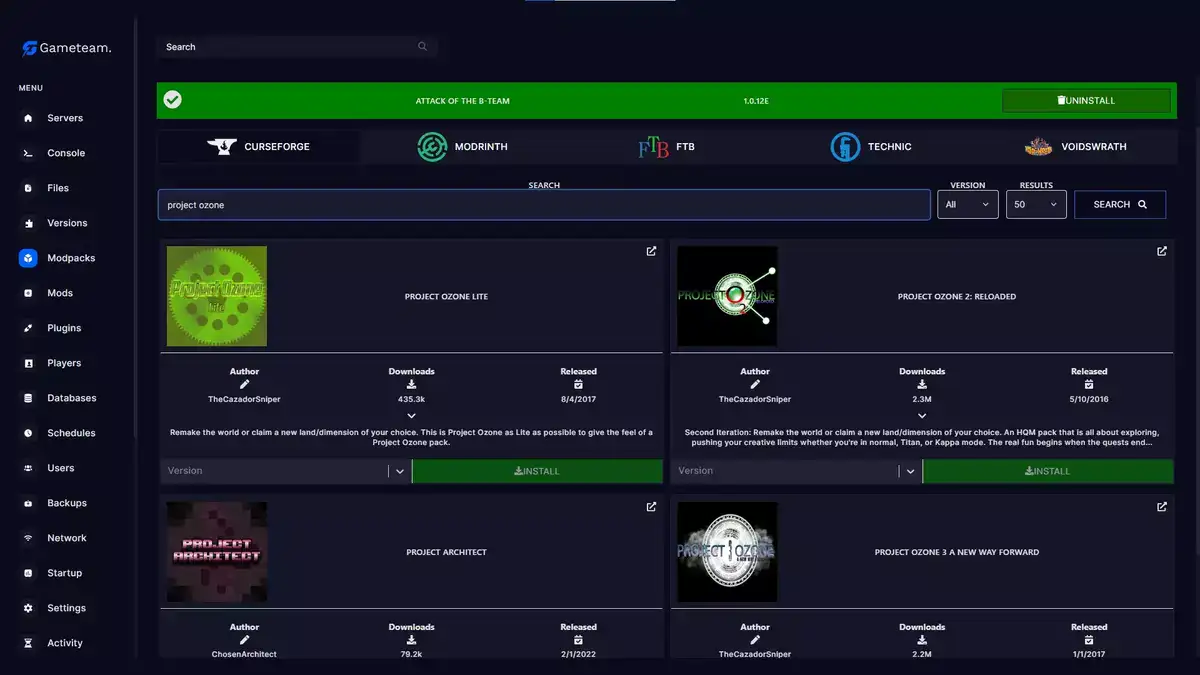Click the '5/10/2016' release date
1200x675 pixels.
1089,399
